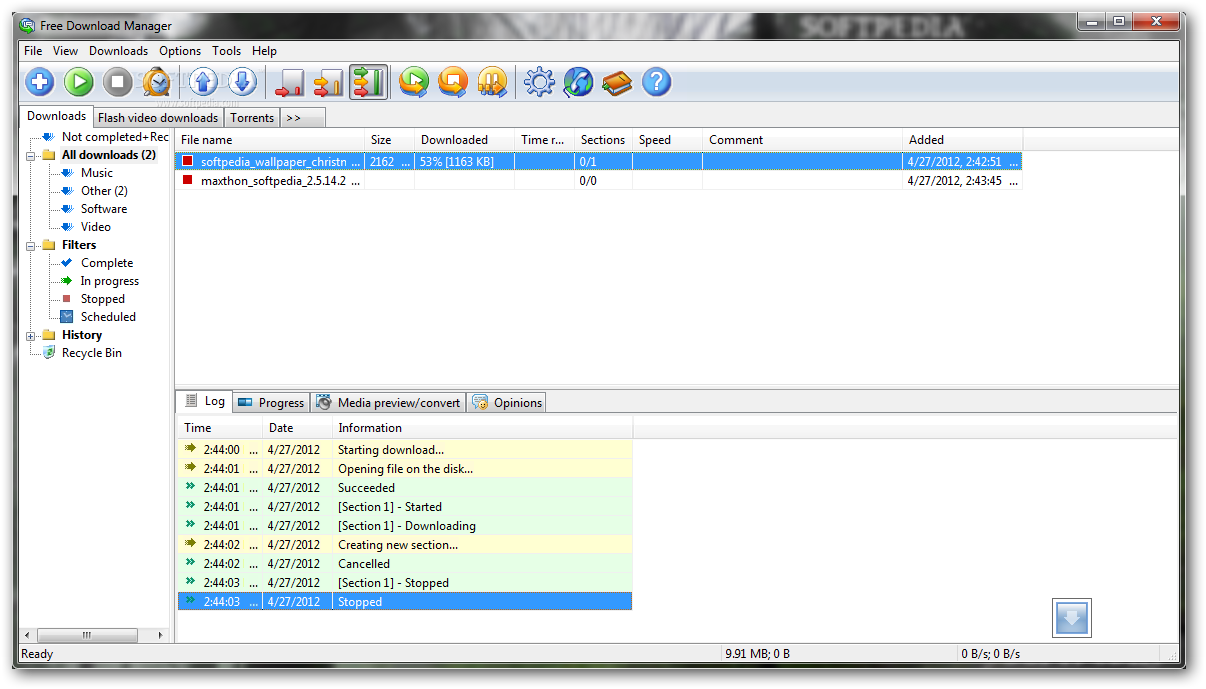
Task: Filter downloads by Complete
Action: tap(107, 263)
